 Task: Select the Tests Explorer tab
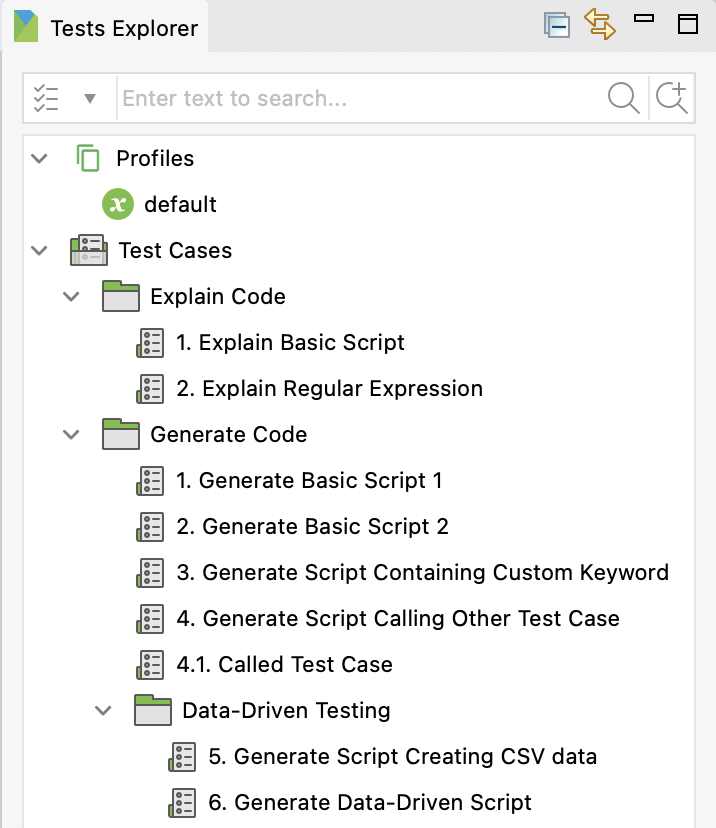(x=106, y=26)
